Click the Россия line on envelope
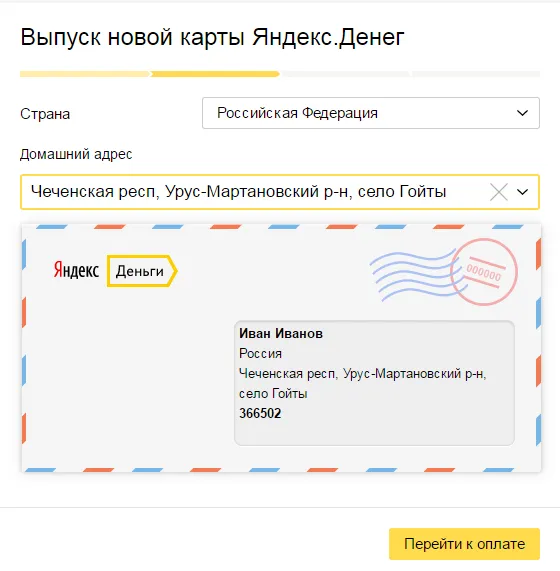The height and width of the screenshot is (571, 560). click(260, 353)
